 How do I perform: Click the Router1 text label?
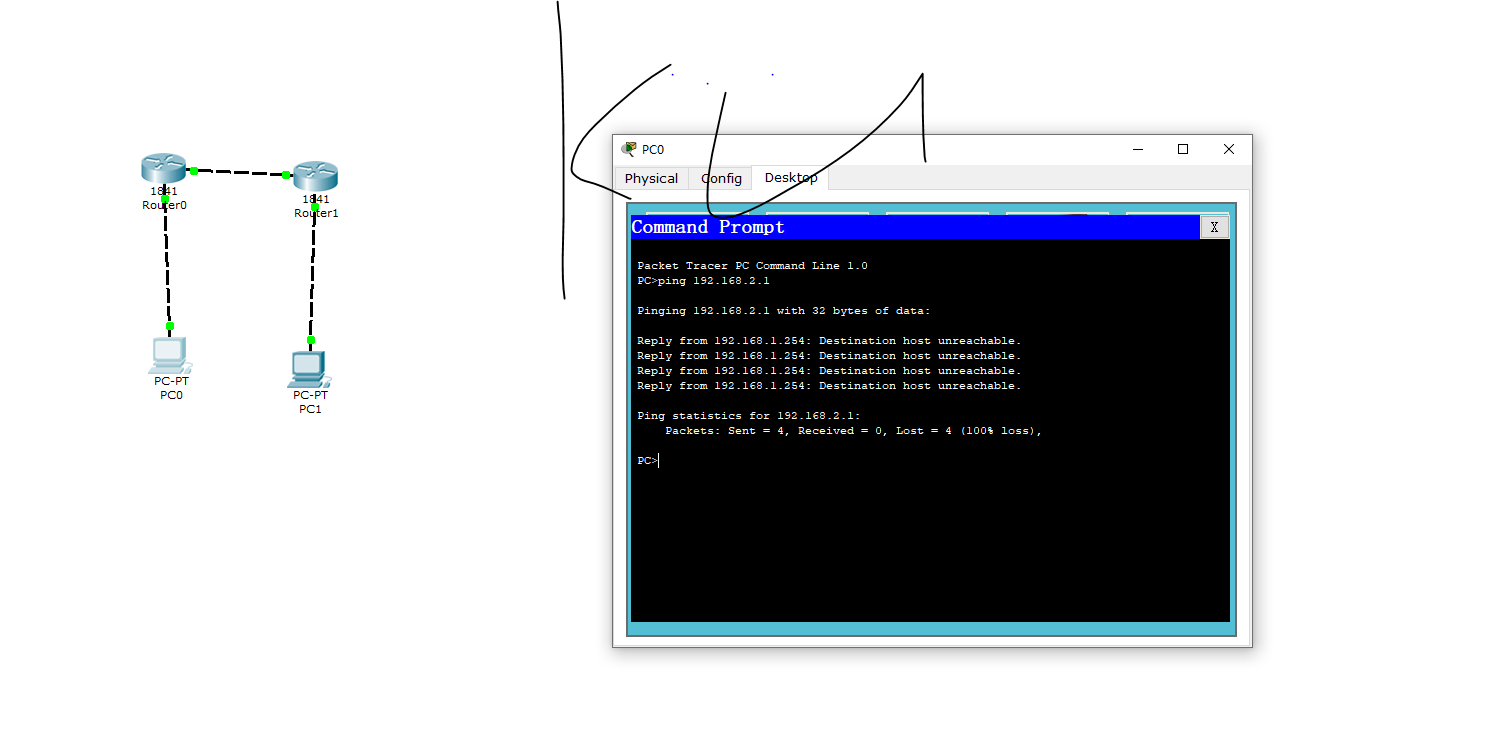click(316, 213)
